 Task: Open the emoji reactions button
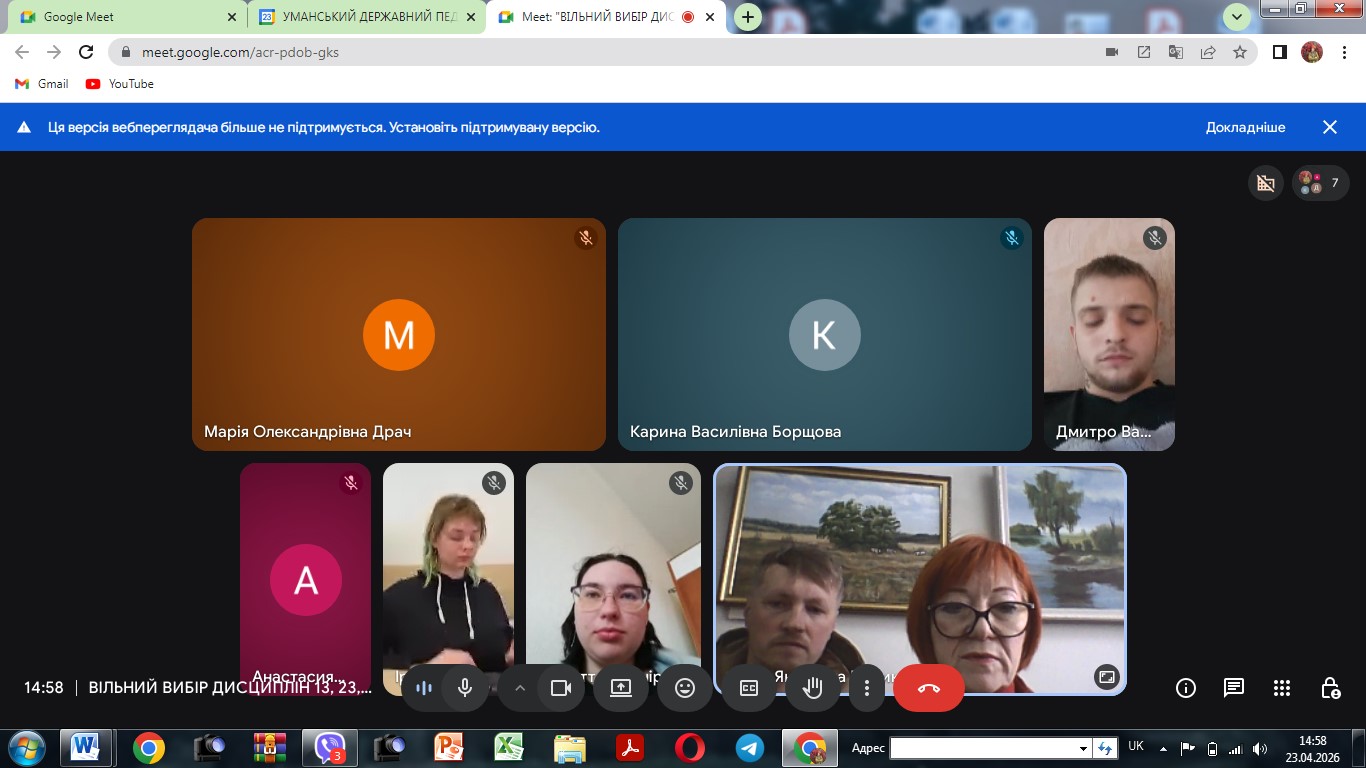685,688
